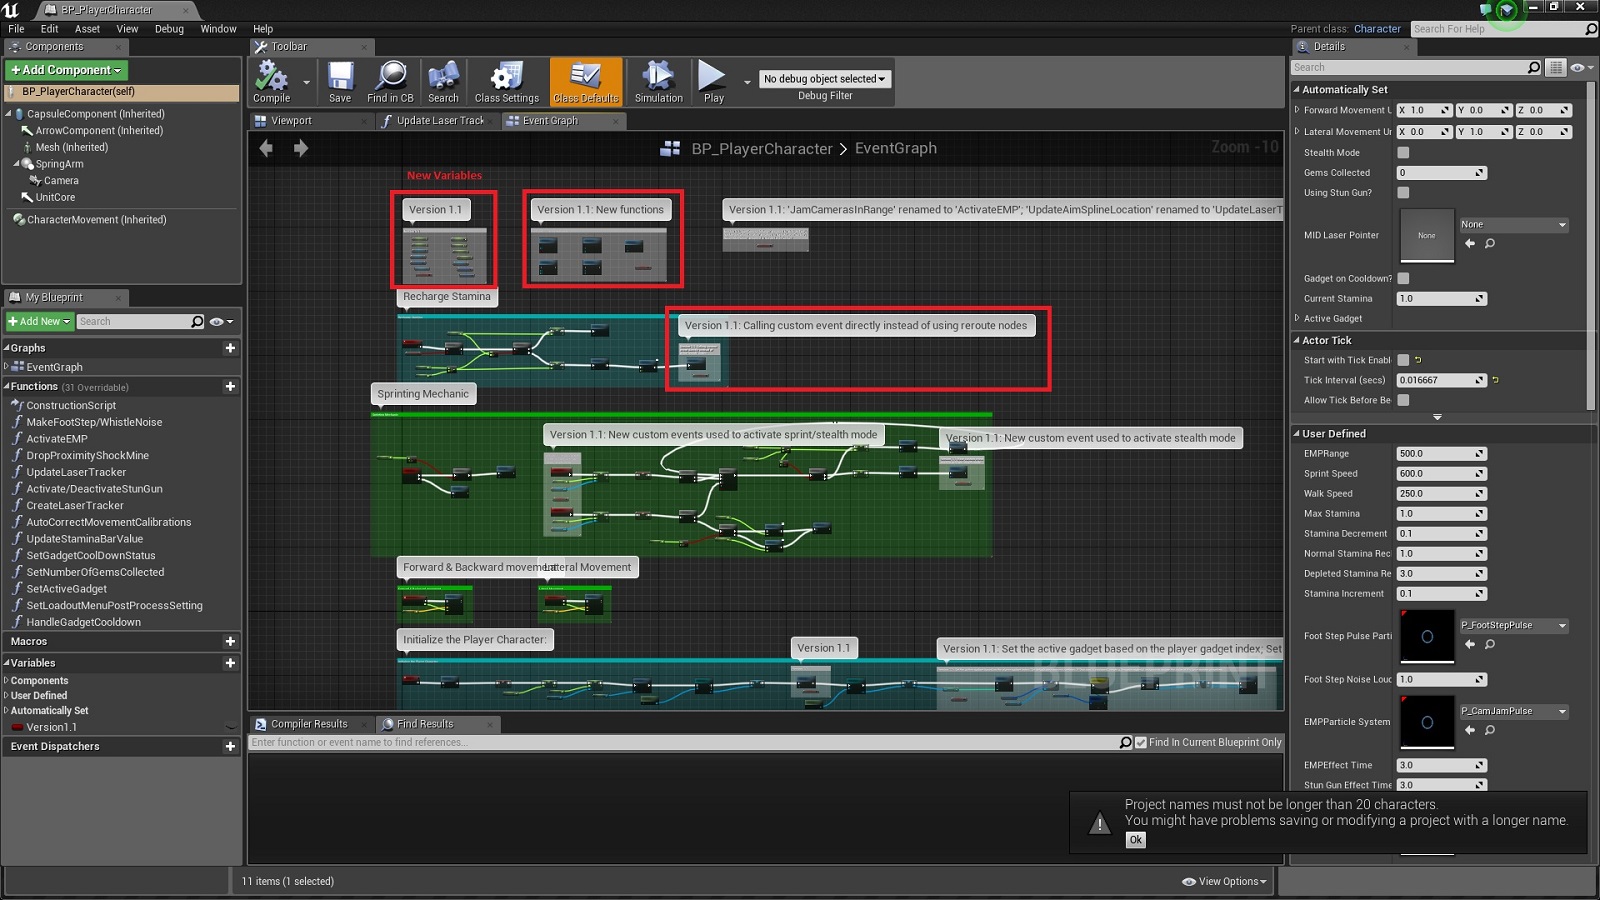Click search icon in My Blueprint panel
Image resolution: width=1600 pixels, height=900 pixels.
point(197,321)
